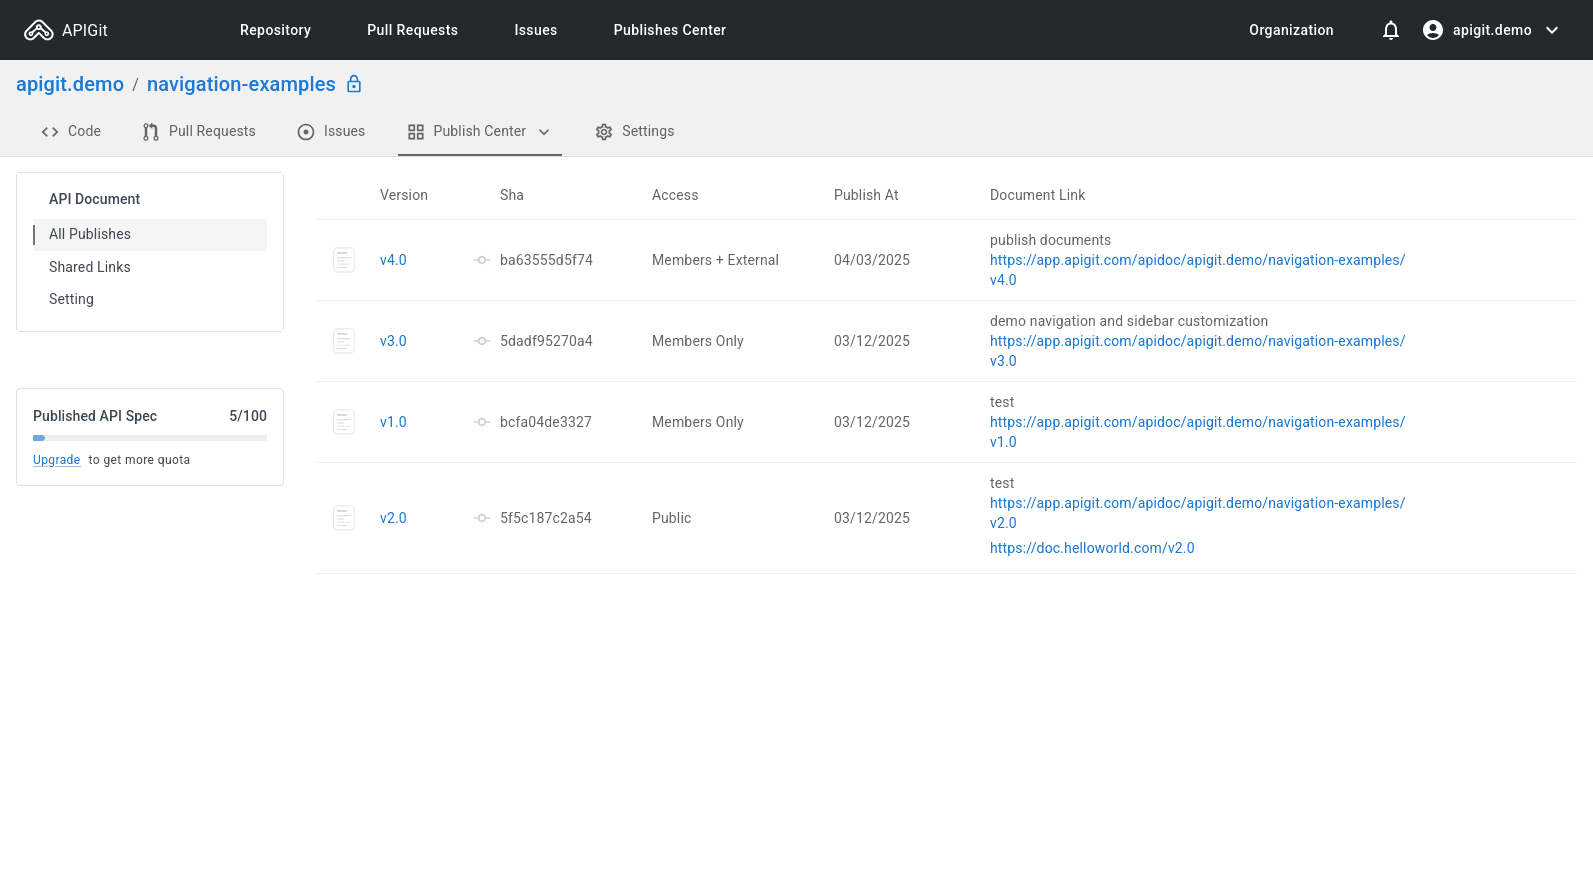Open Repository in the top navigation

tap(275, 30)
